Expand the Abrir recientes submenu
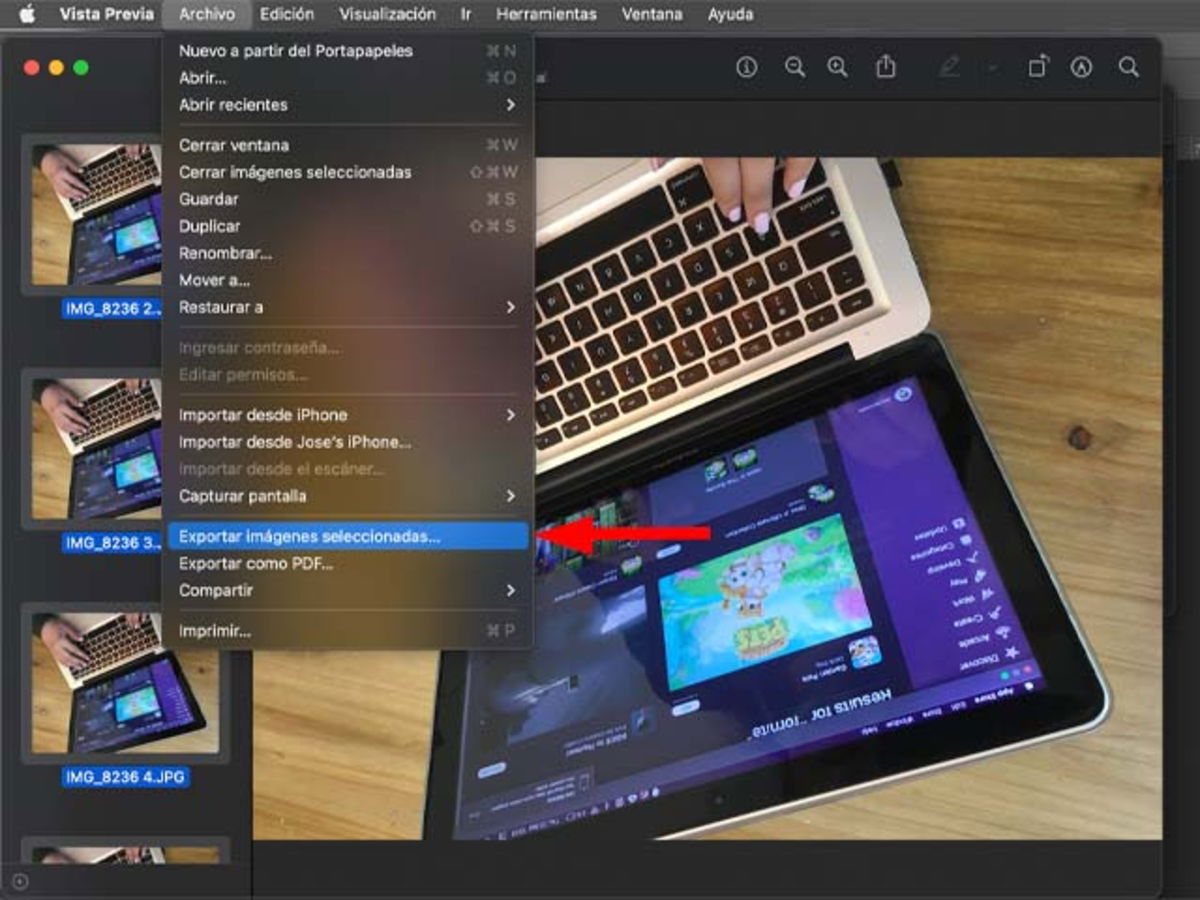The height and width of the screenshot is (900, 1200). tap(347, 105)
